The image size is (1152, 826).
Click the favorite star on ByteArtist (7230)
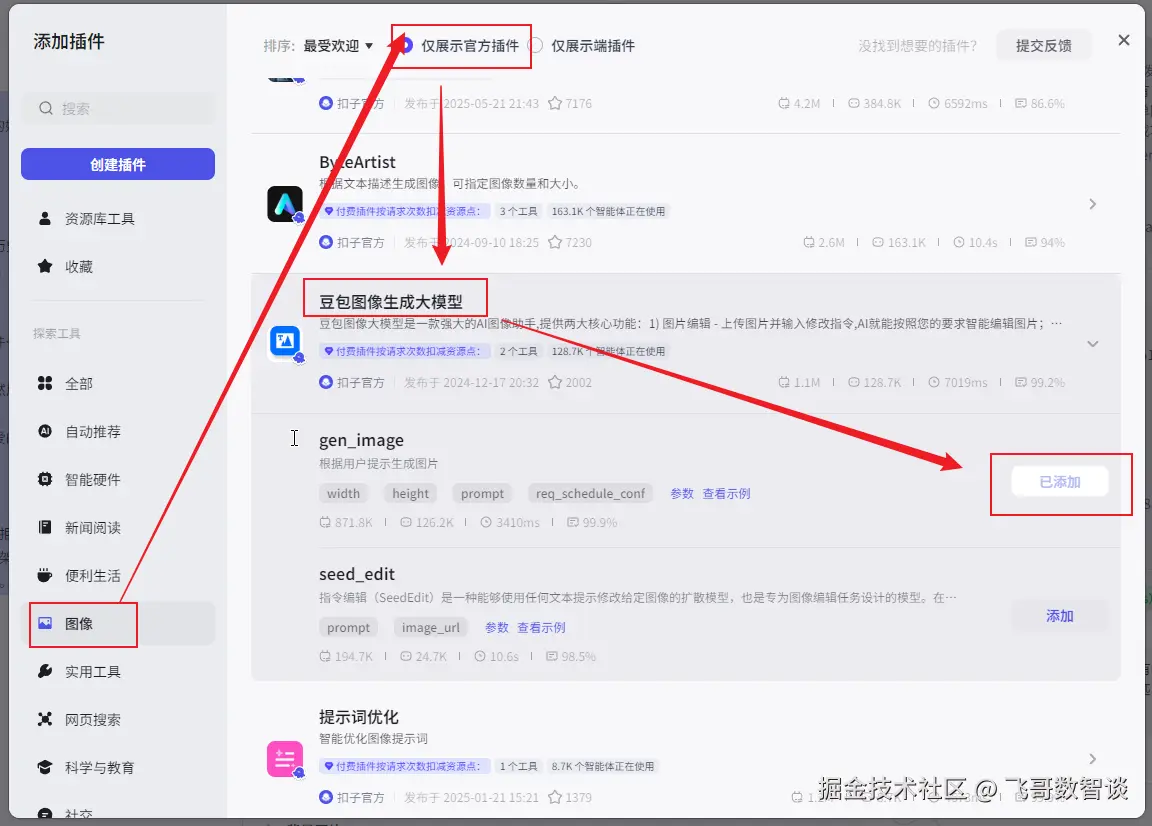[x=555, y=242]
